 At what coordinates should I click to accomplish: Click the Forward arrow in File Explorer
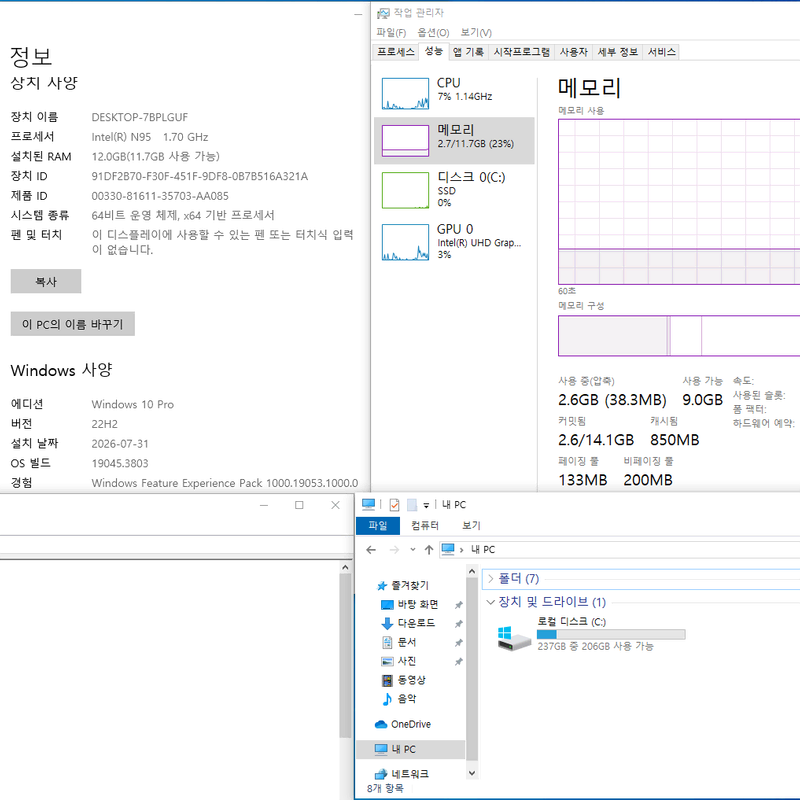(x=394, y=549)
